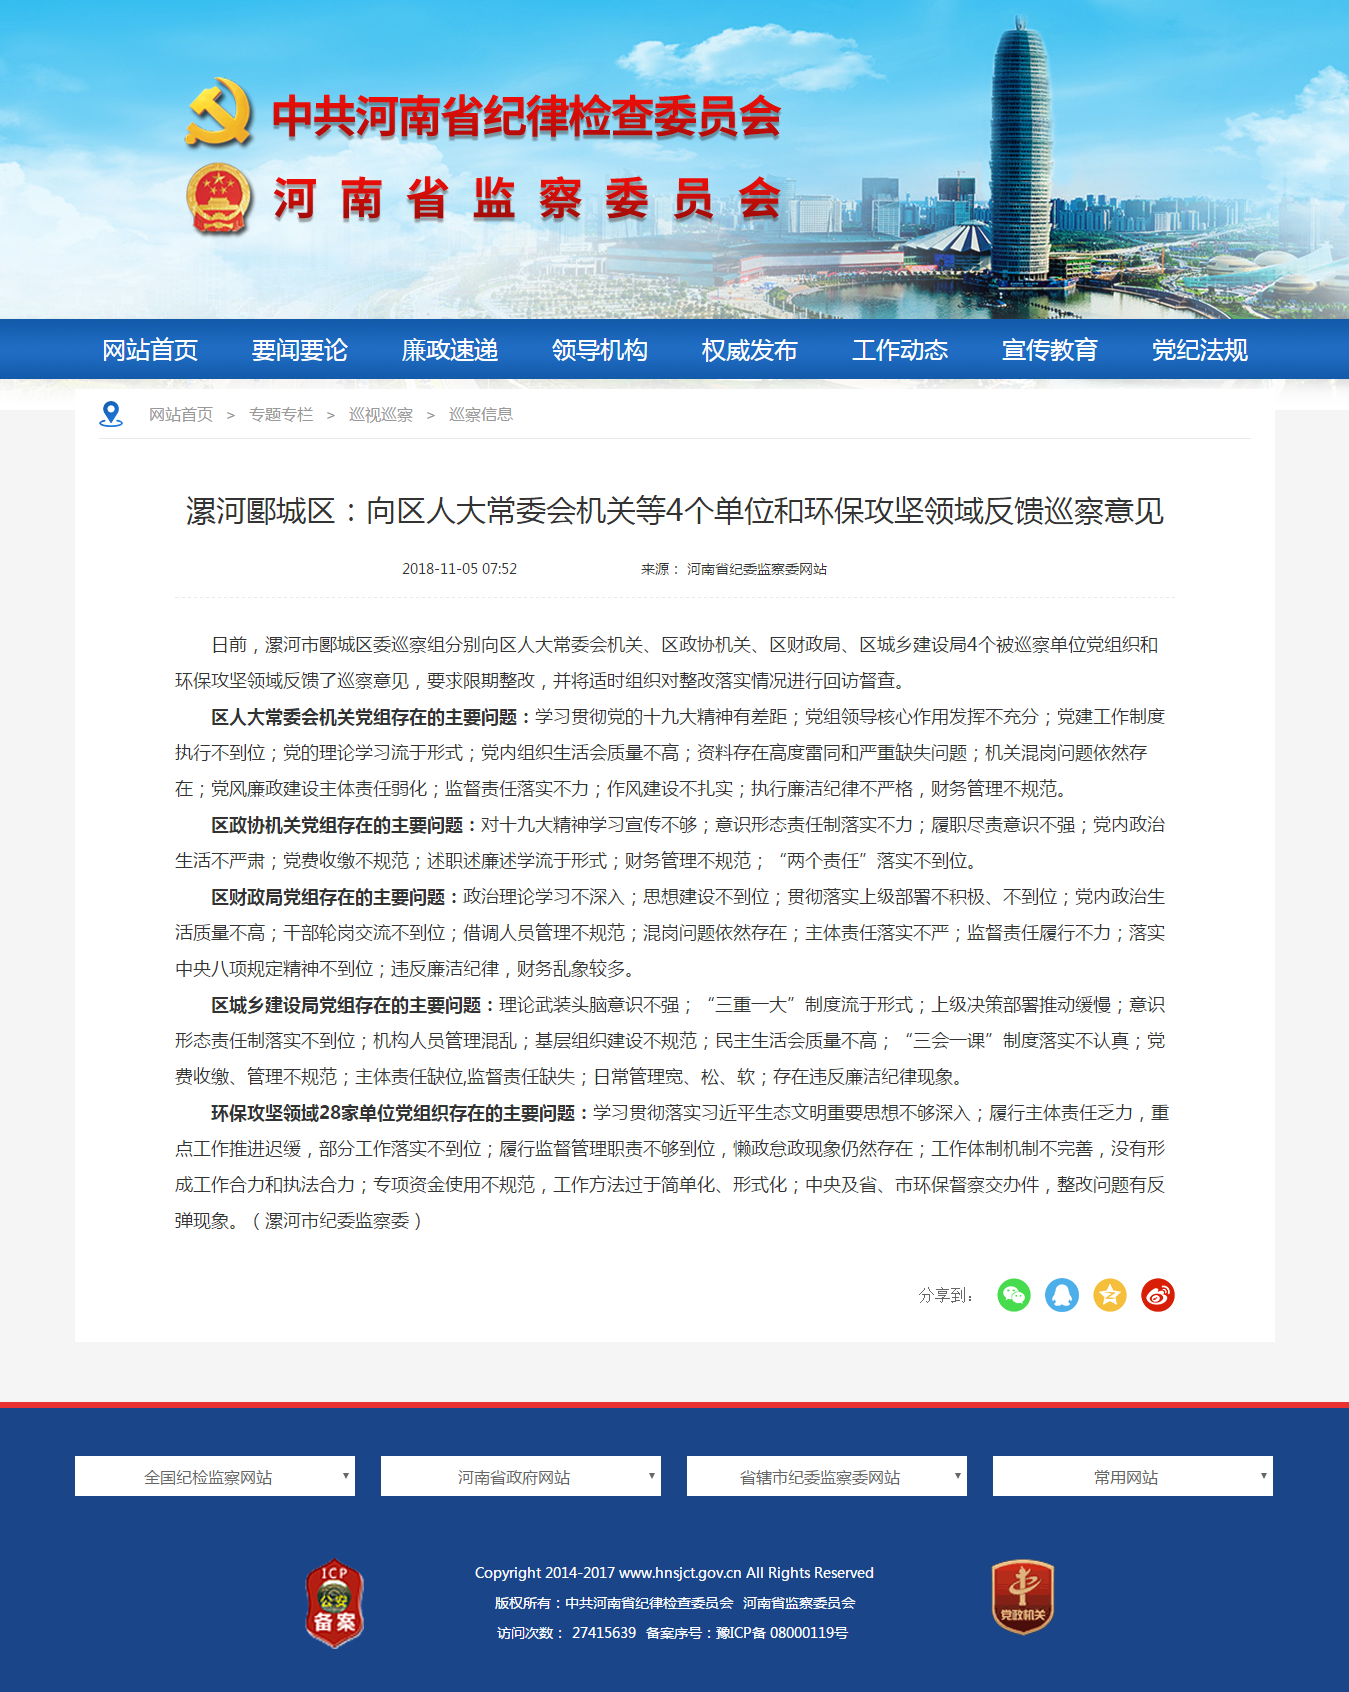1349x1692 pixels.
Task: Click the ICP 备案 badge icon
Action: [334, 1603]
